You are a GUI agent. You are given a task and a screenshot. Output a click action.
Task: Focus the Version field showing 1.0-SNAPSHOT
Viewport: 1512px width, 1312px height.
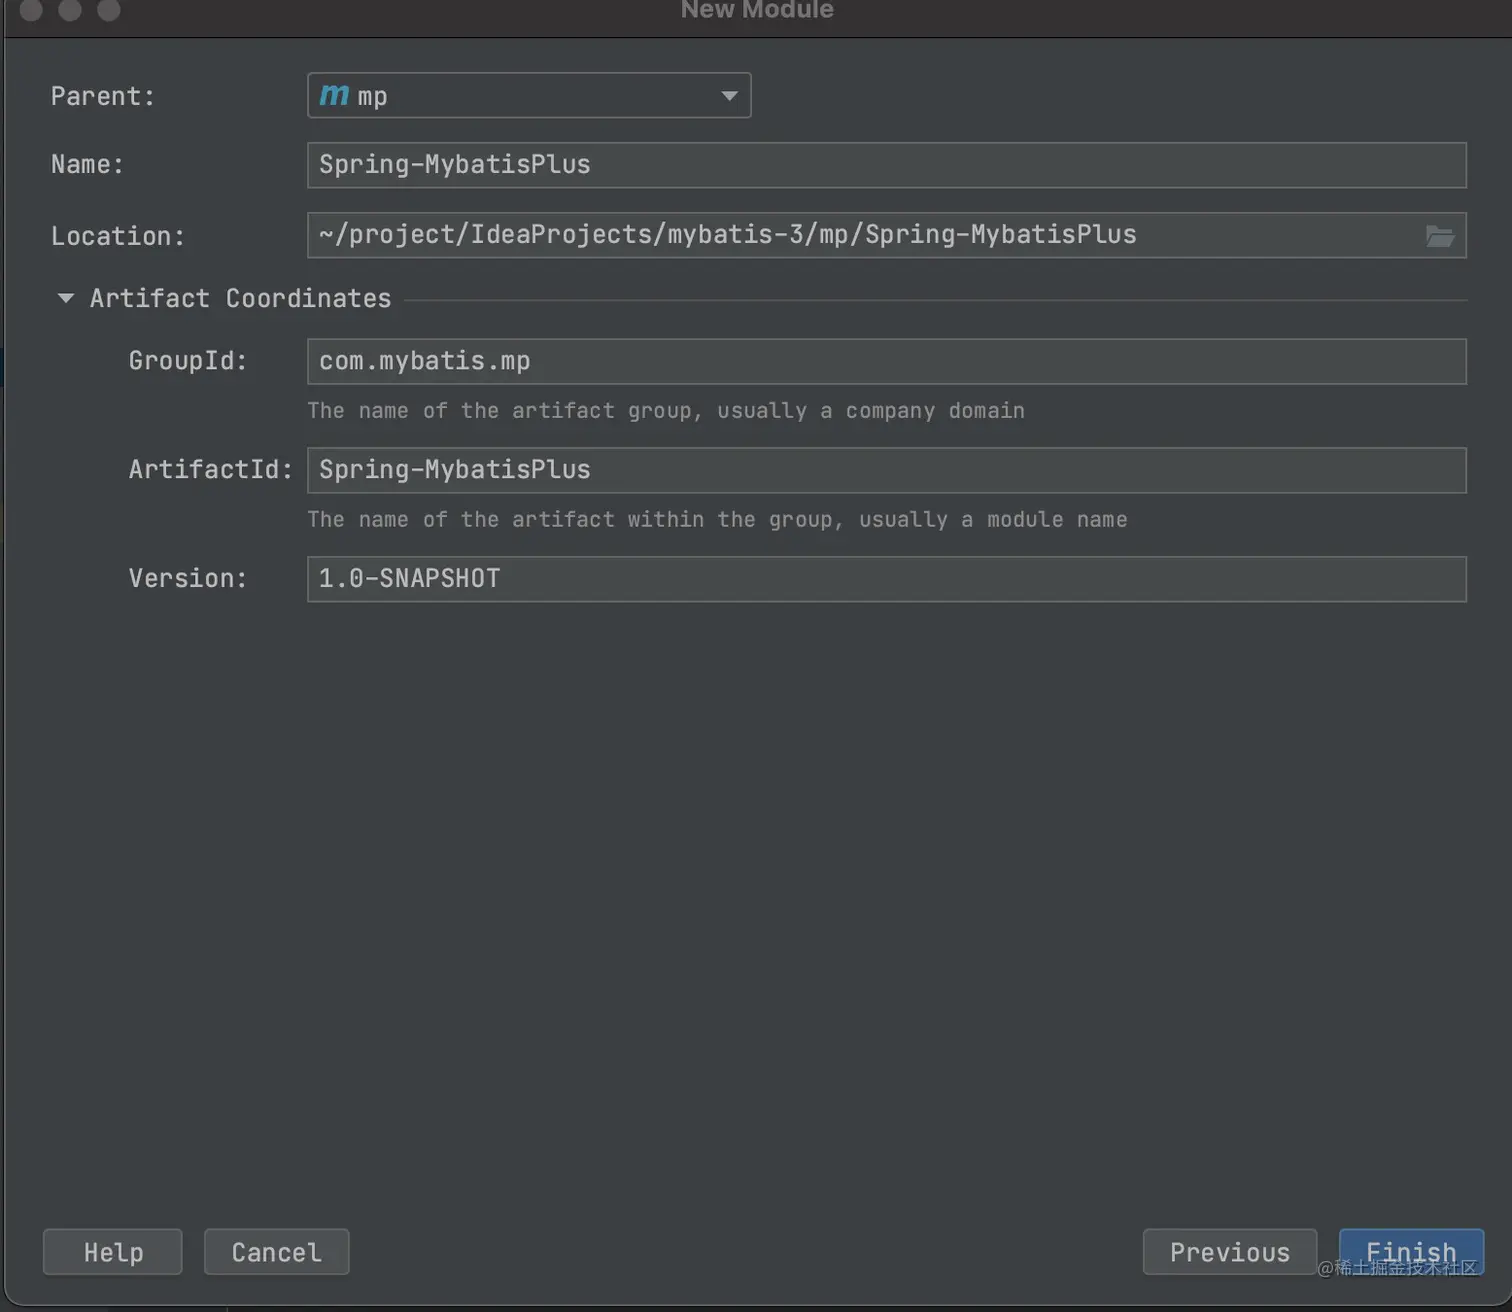(x=886, y=579)
